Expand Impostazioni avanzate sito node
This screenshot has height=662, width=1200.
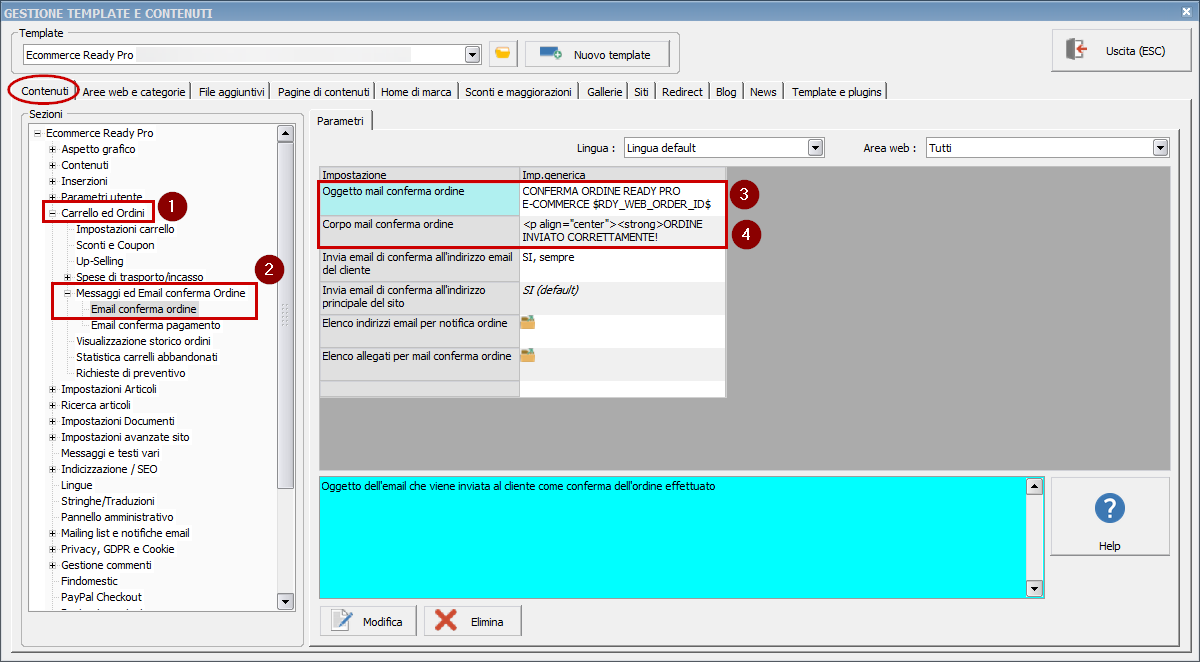point(52,437)
